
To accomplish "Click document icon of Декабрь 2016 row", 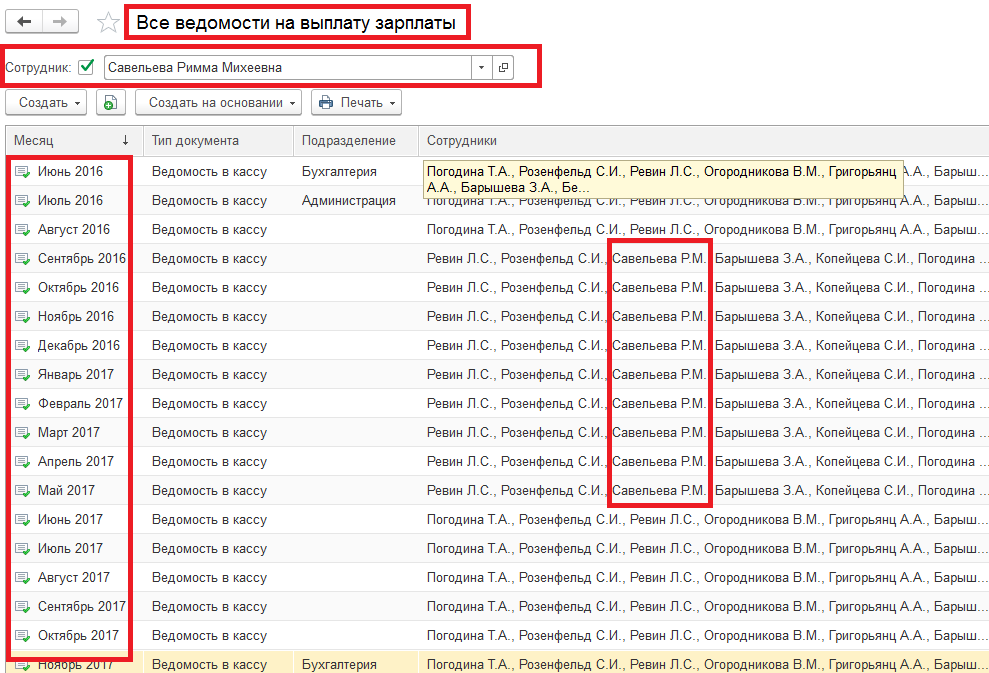I will (23, 346).
